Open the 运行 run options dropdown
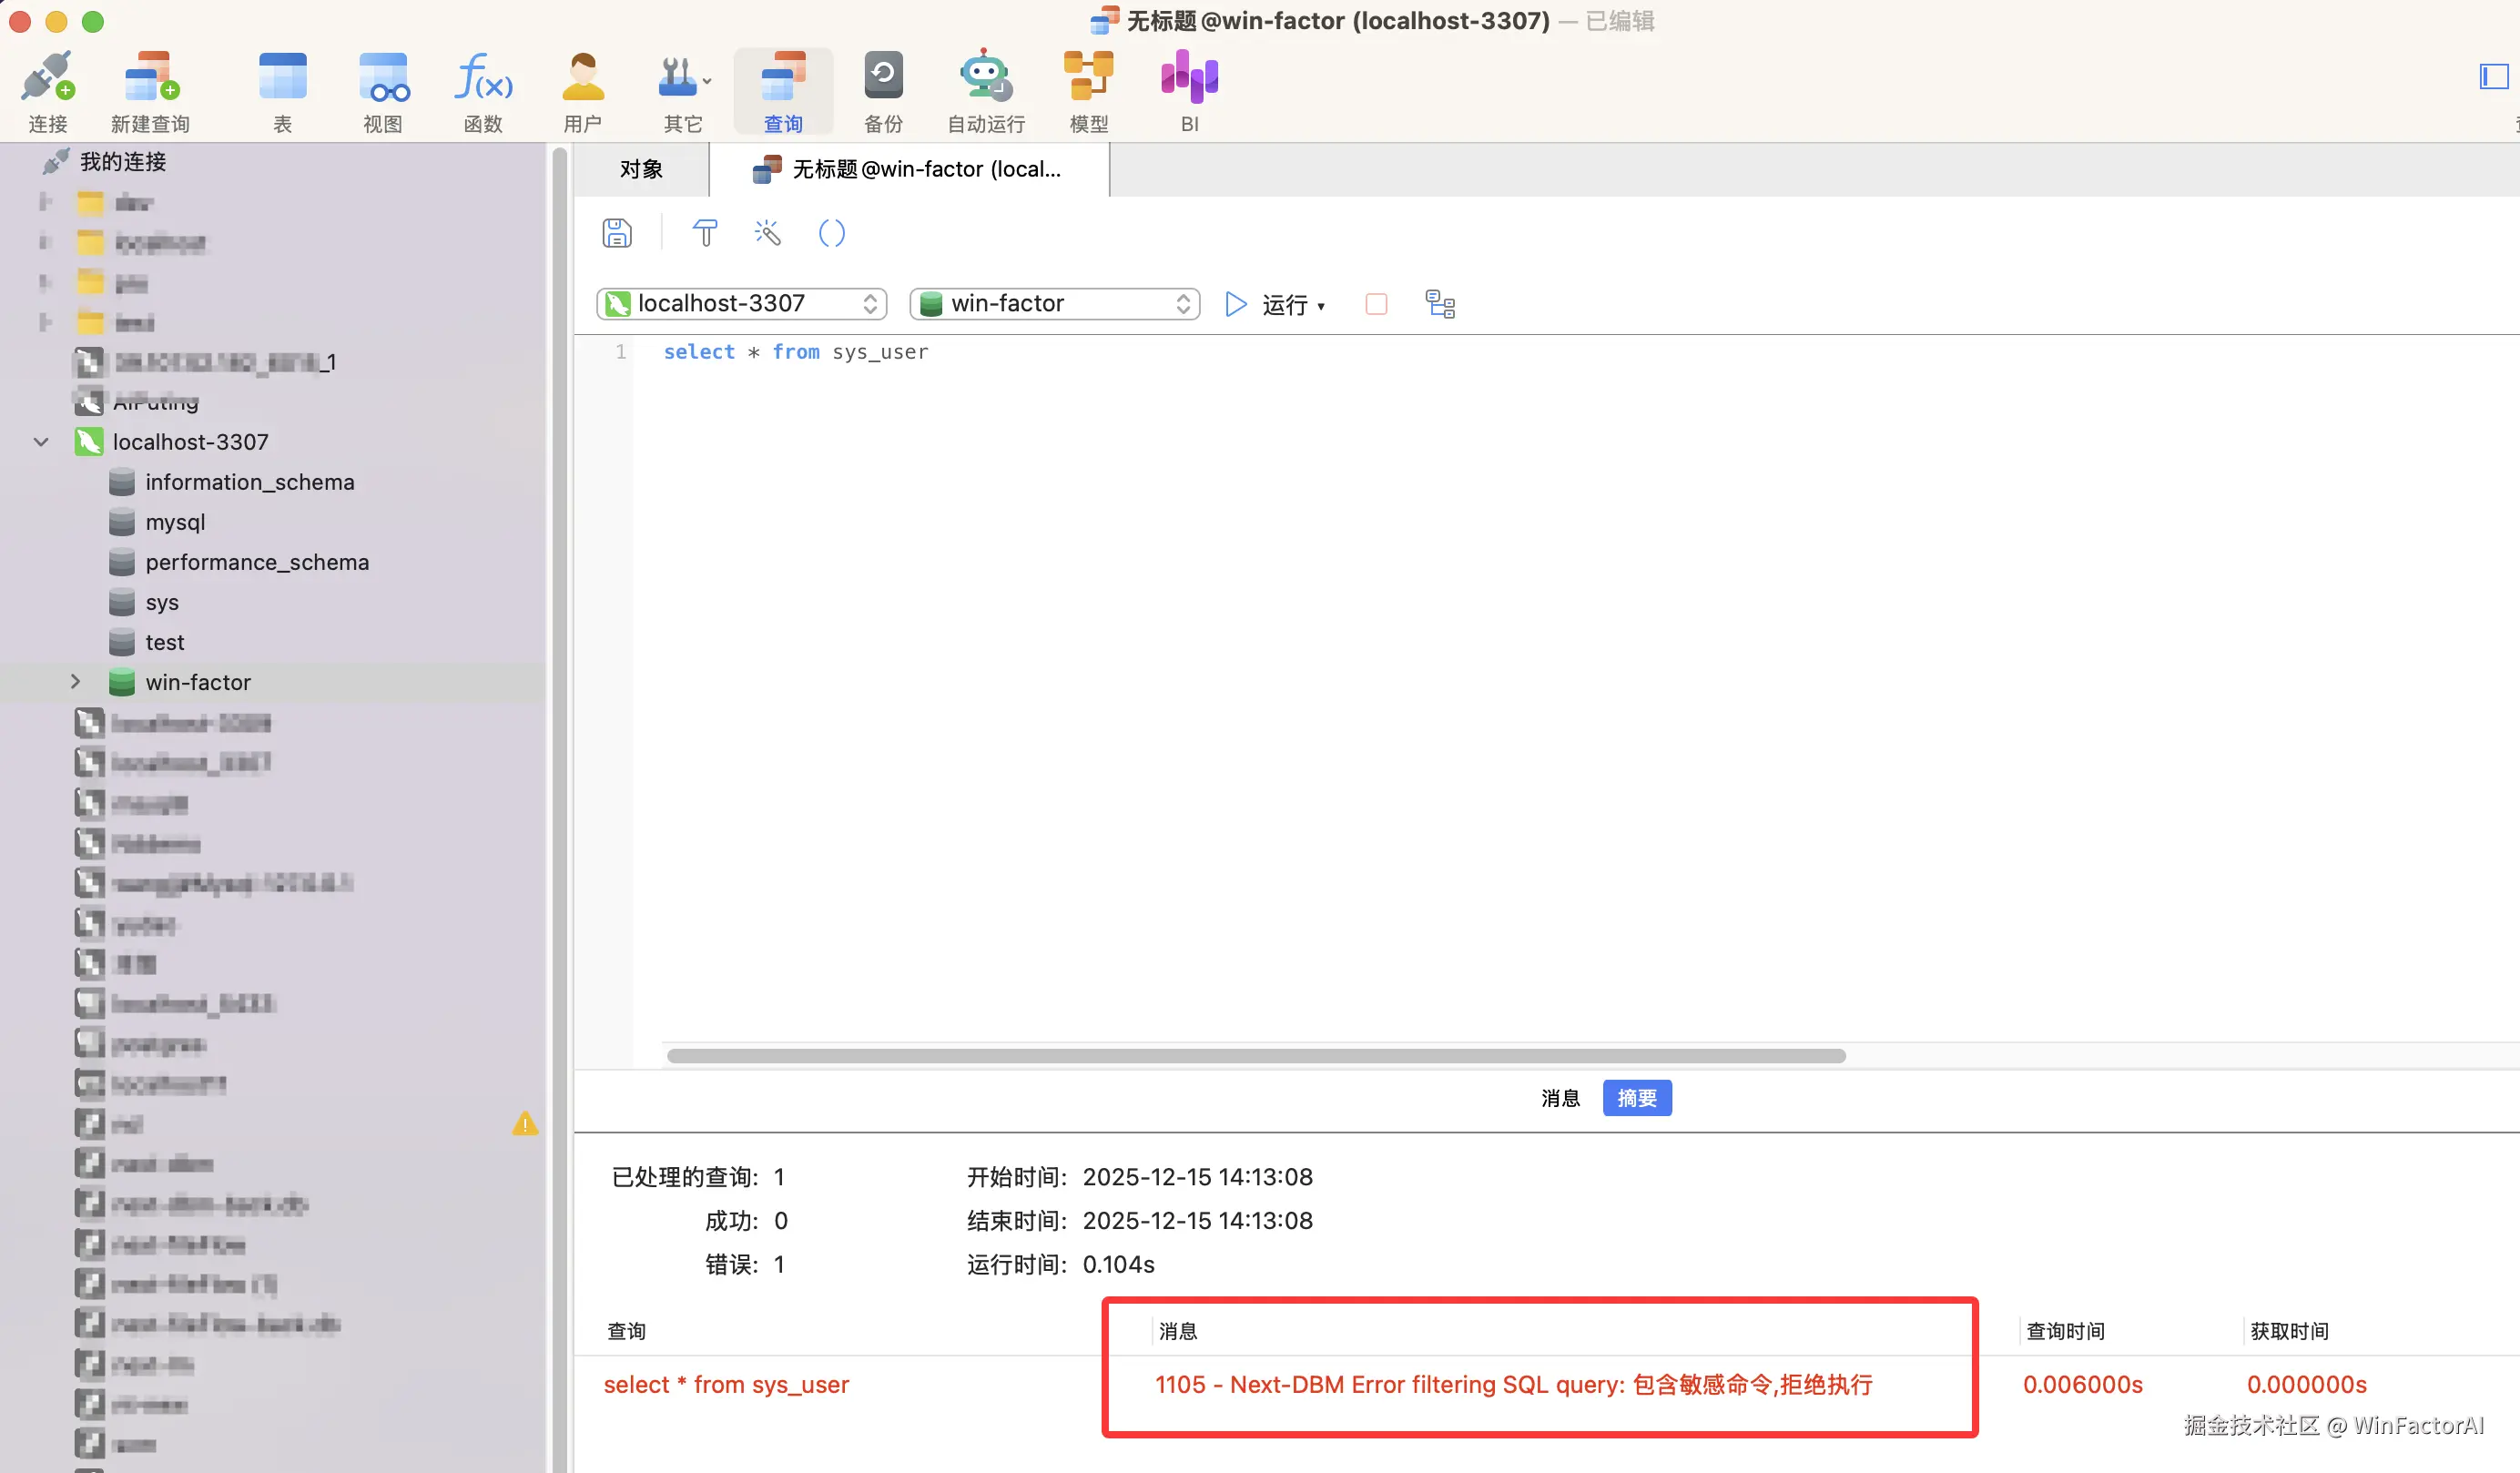Viewport: 2520px width, 1473px height. (1322, 305)
